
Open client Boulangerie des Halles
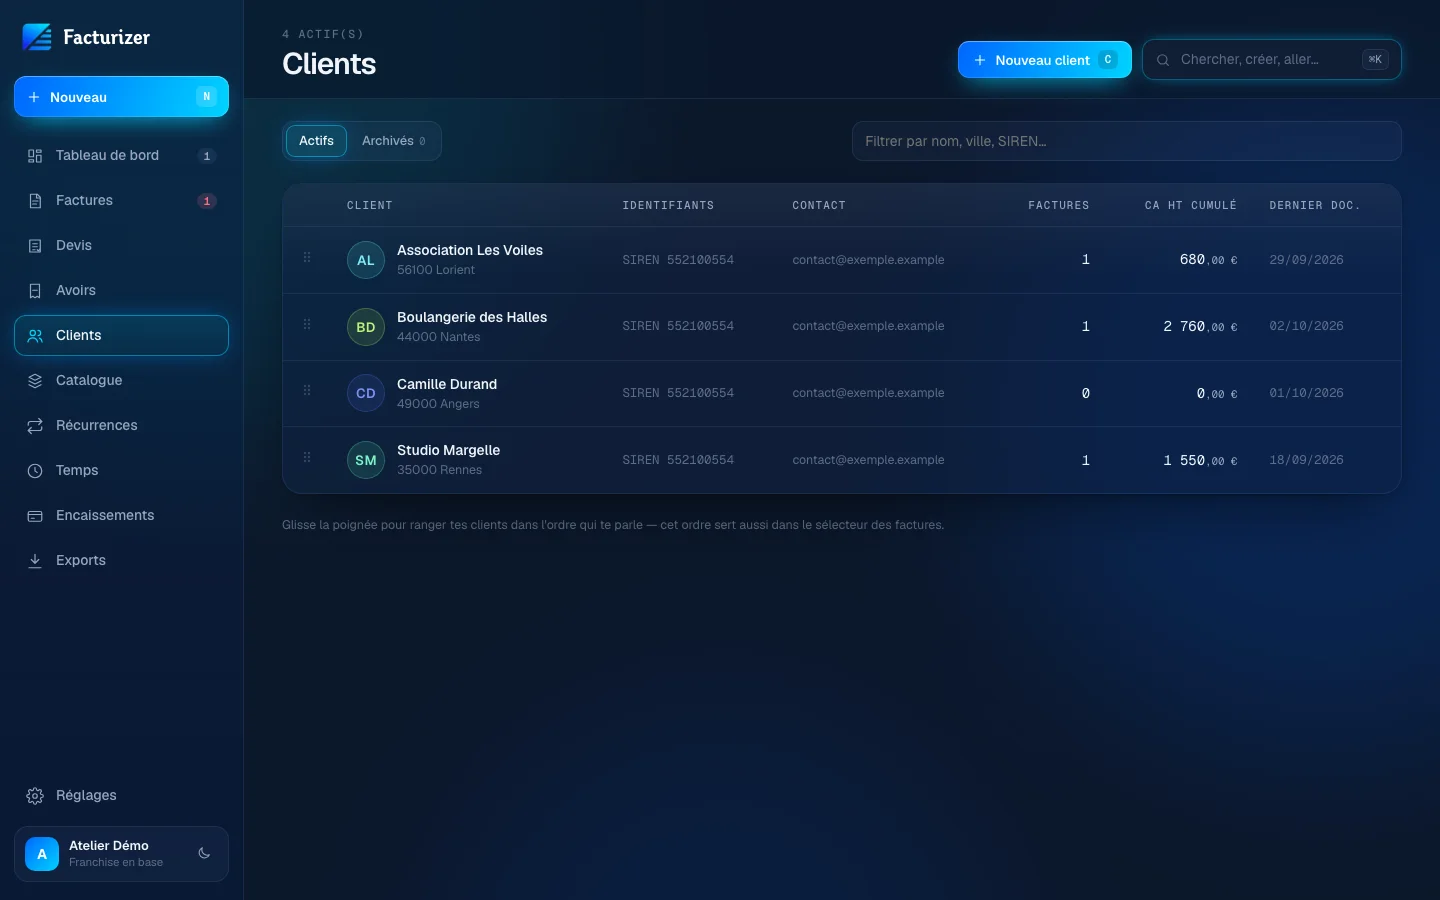[472, 317]
